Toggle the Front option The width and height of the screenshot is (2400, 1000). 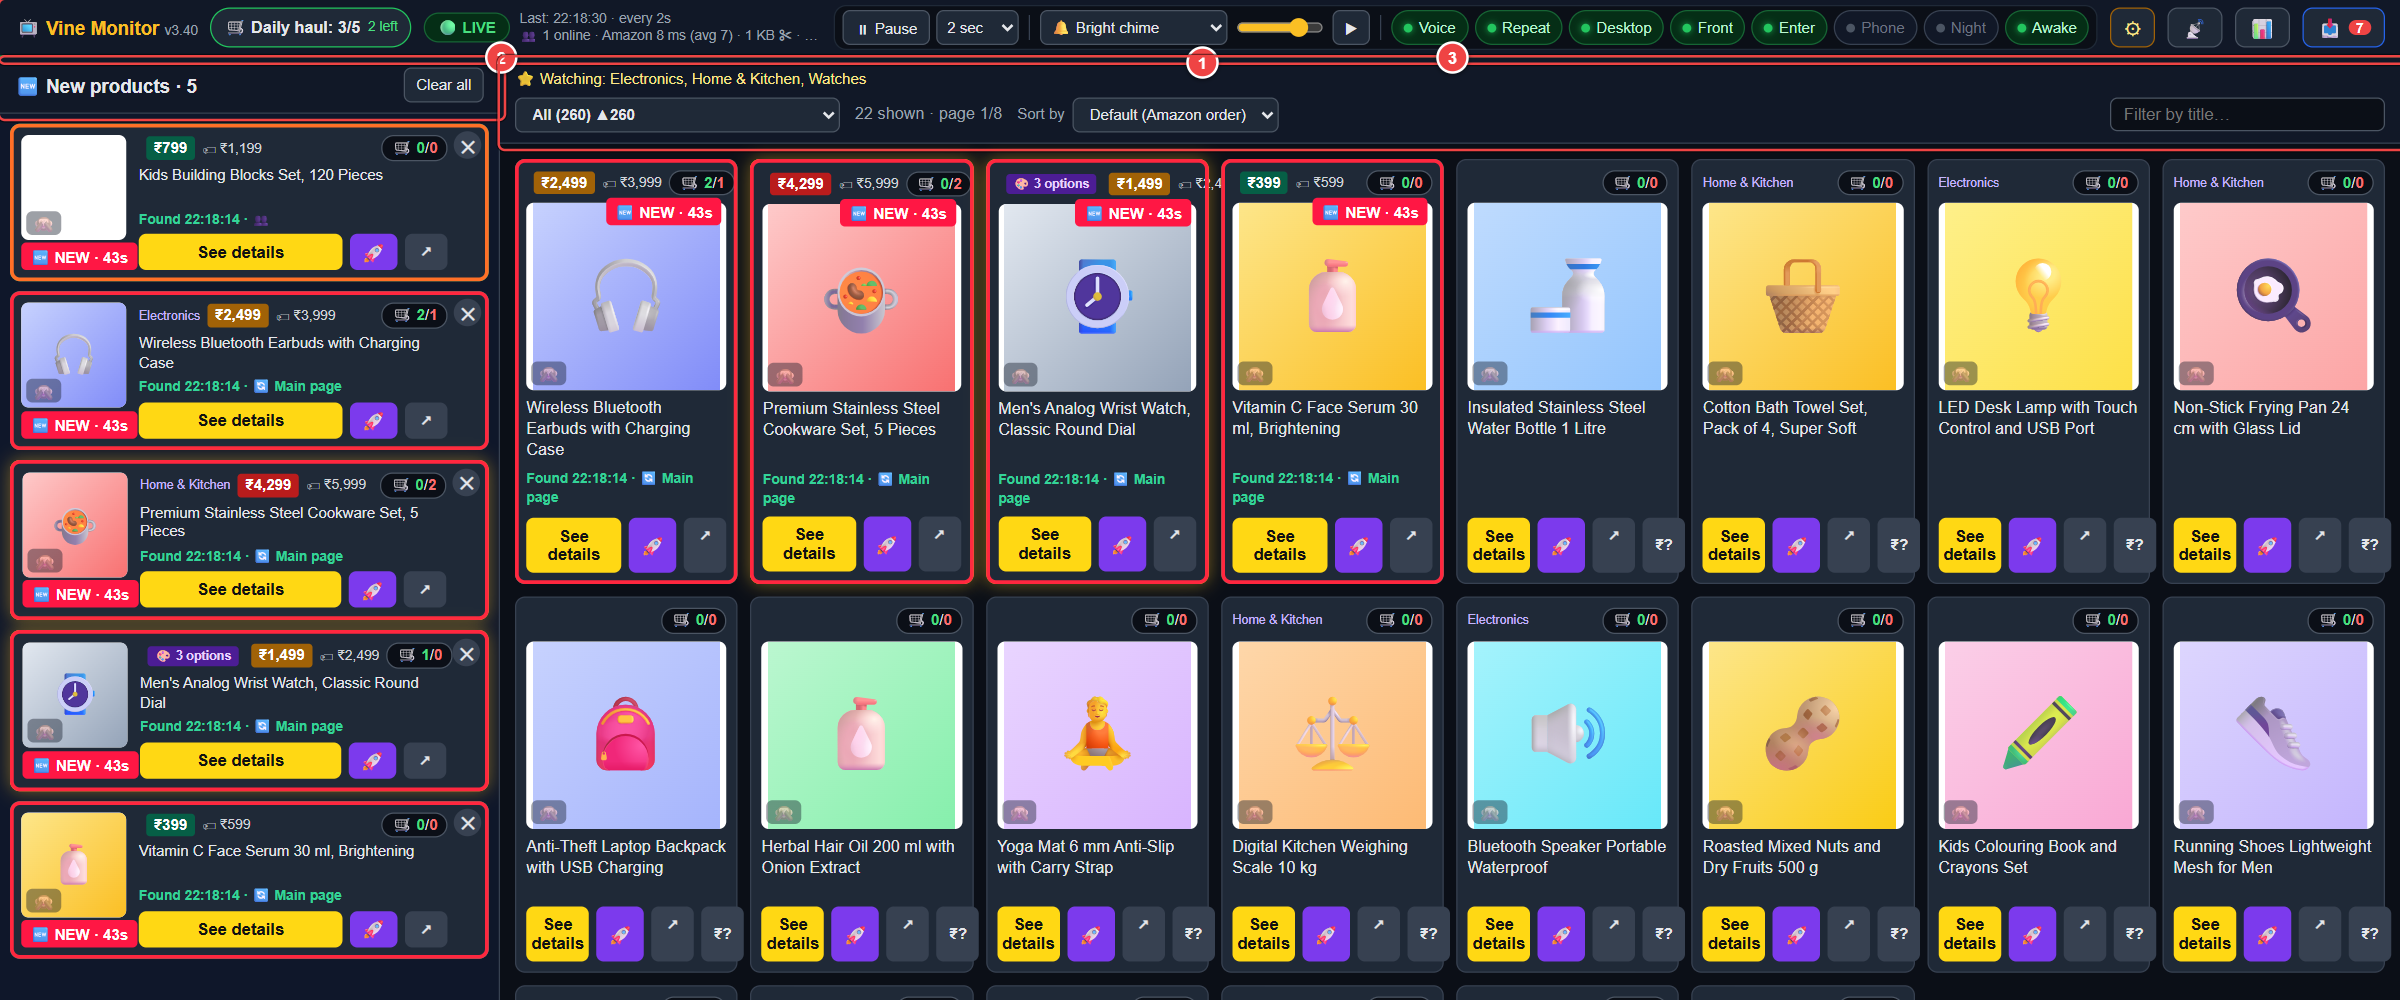coord(1708,28)
